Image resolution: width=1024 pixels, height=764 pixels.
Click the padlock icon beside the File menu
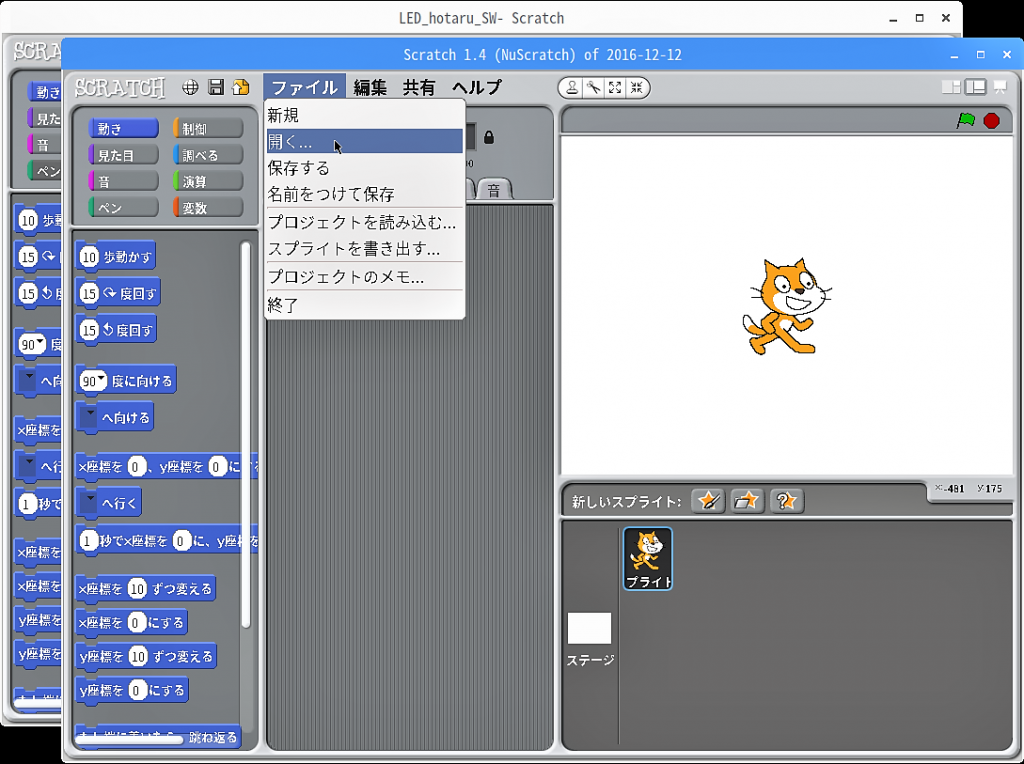[488, 137]
